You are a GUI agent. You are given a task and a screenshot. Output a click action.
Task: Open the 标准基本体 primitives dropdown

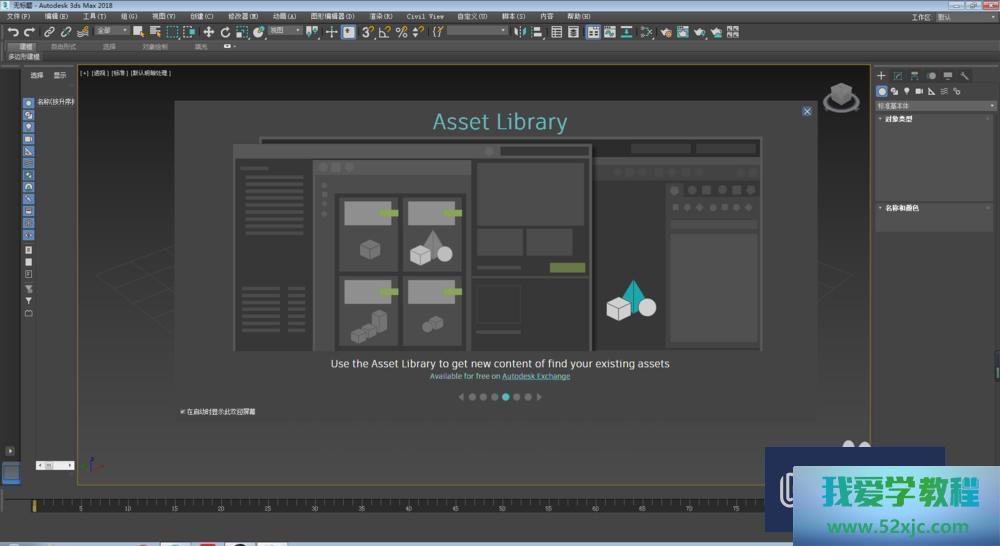[x=936, y=105]
